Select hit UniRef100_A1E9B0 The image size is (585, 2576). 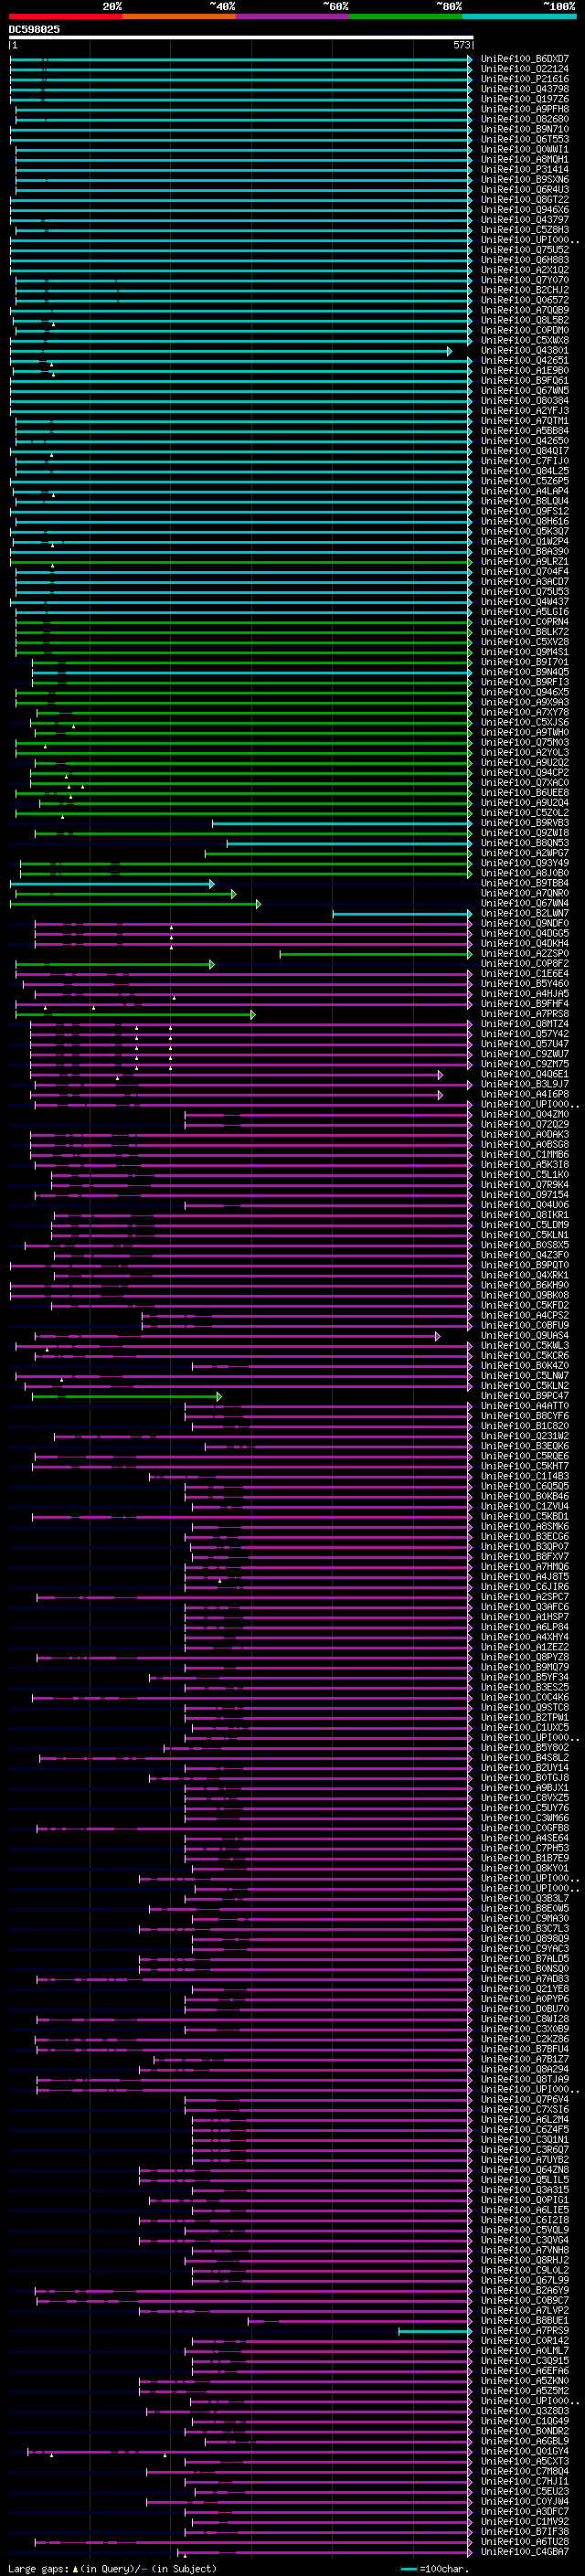click(525, 371)
